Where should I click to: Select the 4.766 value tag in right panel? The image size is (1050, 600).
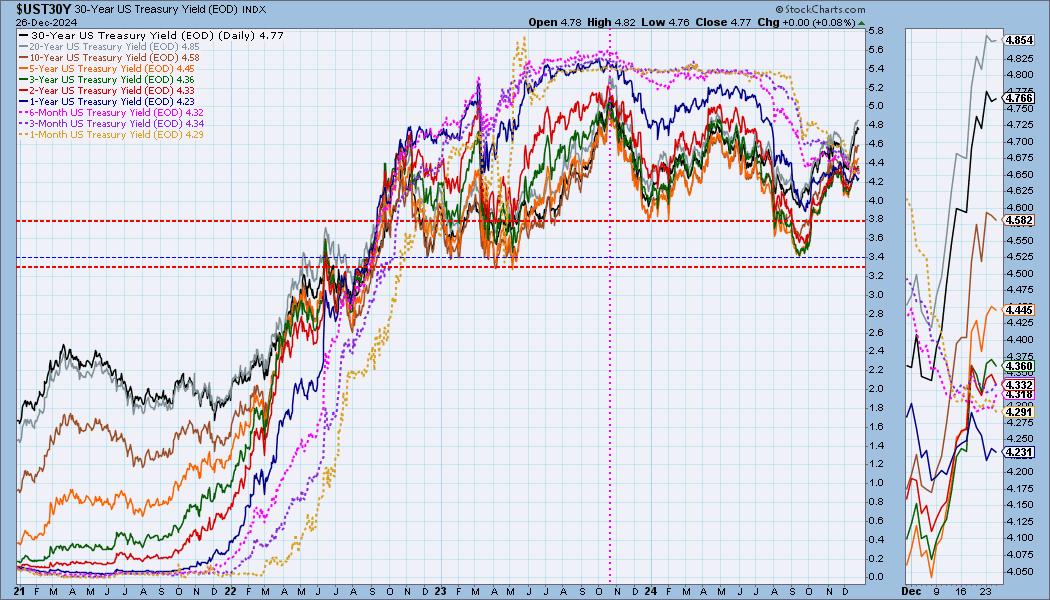[1019, 98]
